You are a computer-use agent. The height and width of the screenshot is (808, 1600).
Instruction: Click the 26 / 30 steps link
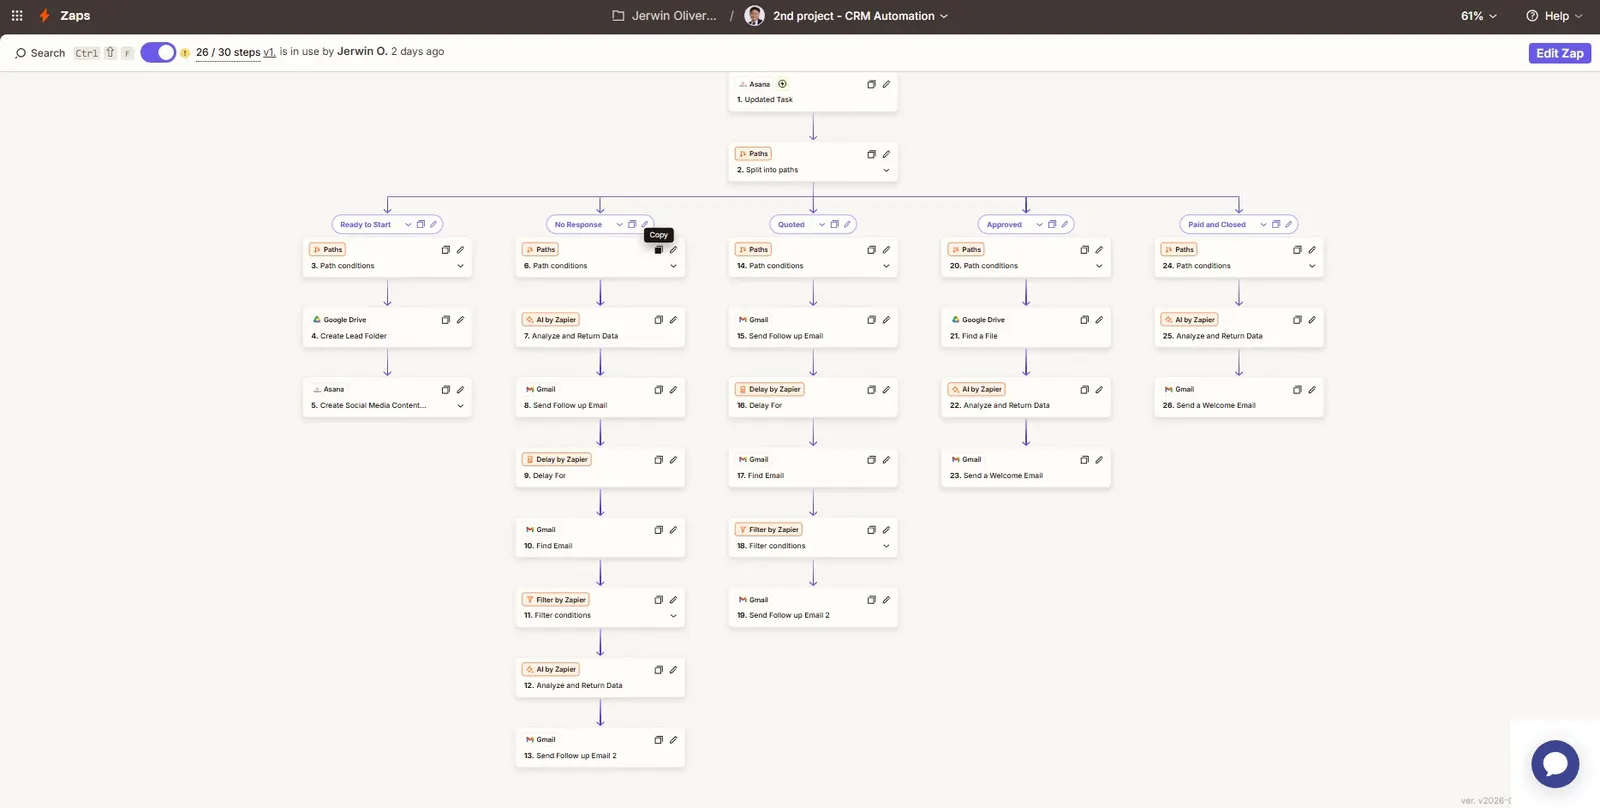pyautogui.click(x=228, y=52)
